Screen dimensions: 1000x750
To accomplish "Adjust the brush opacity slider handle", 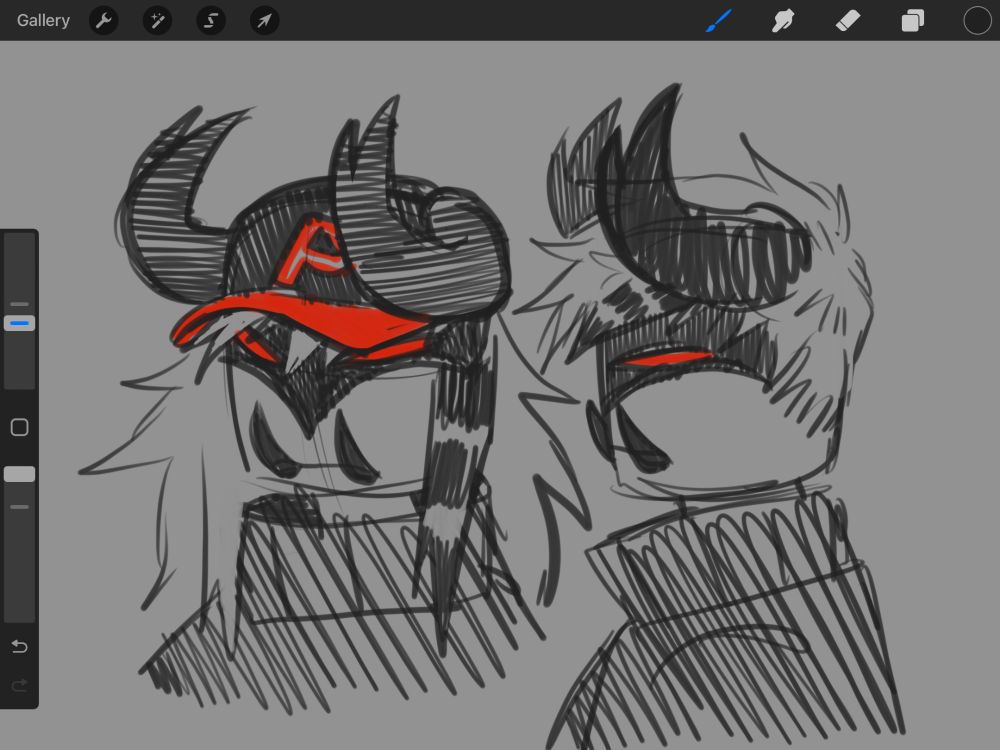I will (20, 474).
